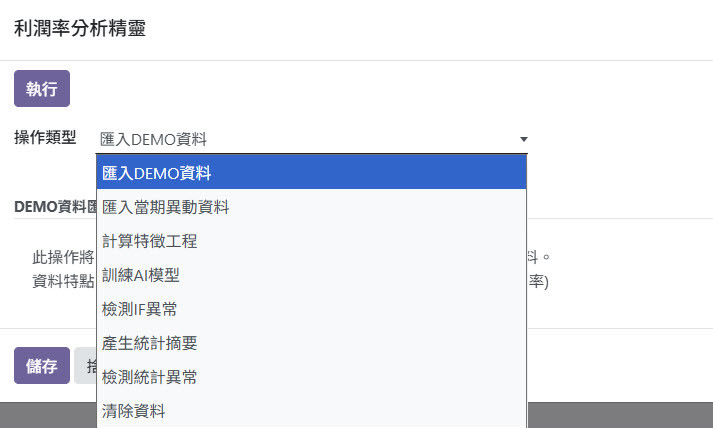
Task: Select the 計算特徵工程 option
Action: (311, 241)
